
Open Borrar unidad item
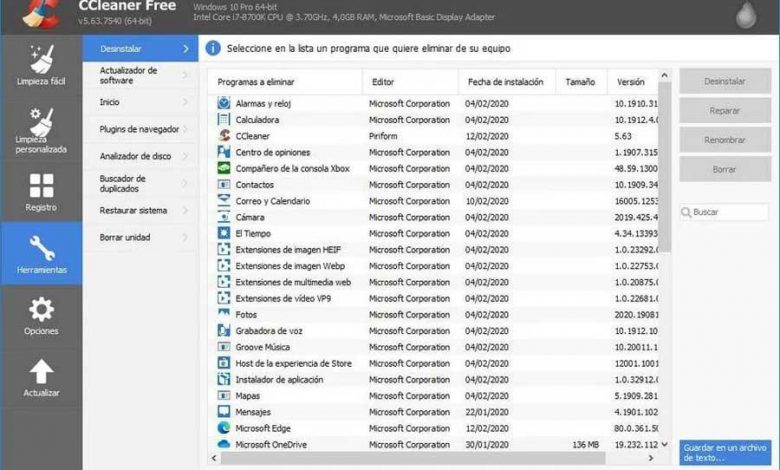(x=140, y=237)
